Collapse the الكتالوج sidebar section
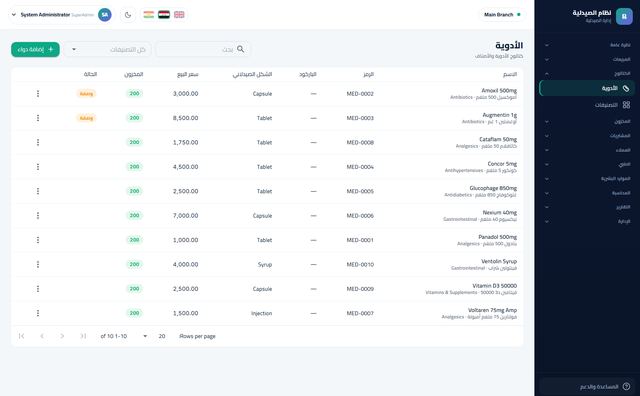 click(587, 73)
